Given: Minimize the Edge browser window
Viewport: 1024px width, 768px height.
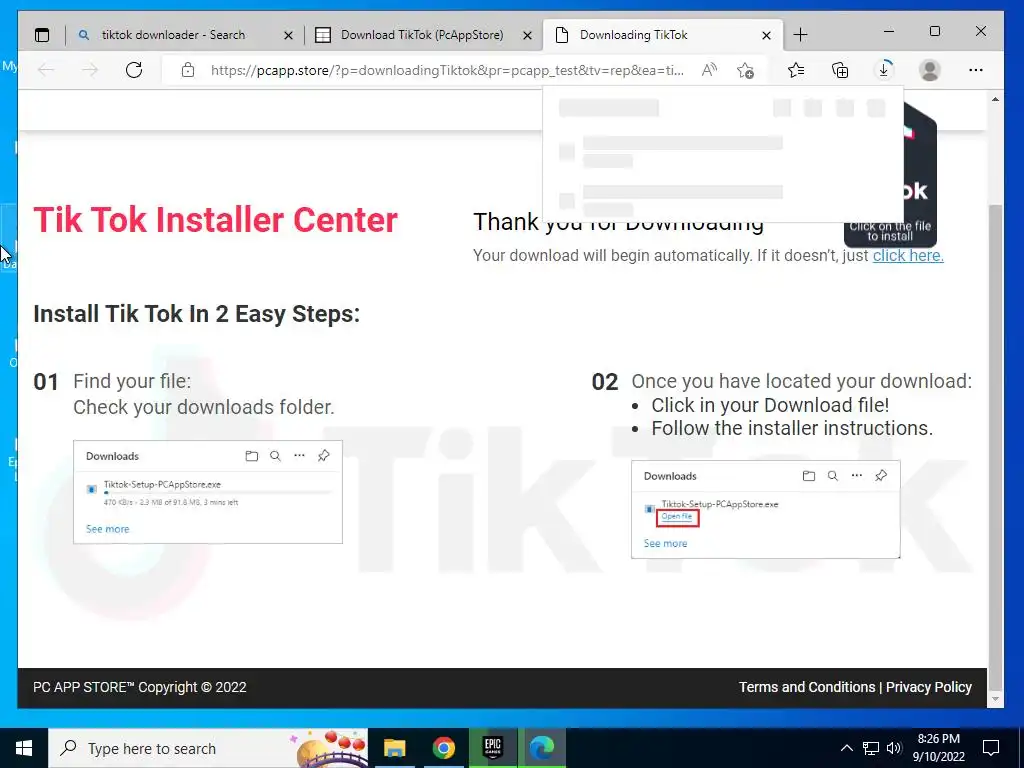Looking at the screenshot, I should (x=889, y=31).
